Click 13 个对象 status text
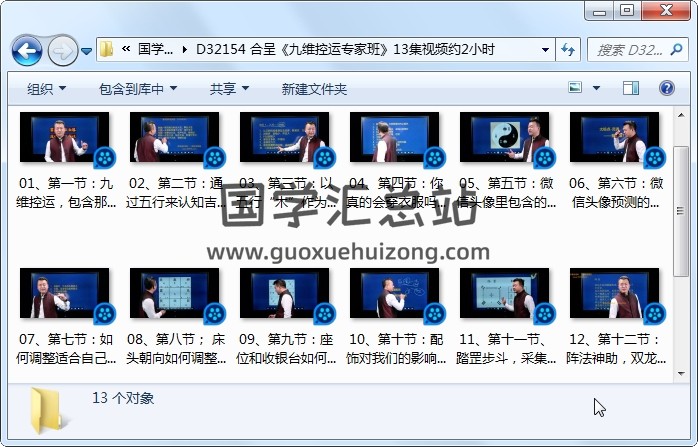This screenshot has height=447, width=698. pos(123,398)
